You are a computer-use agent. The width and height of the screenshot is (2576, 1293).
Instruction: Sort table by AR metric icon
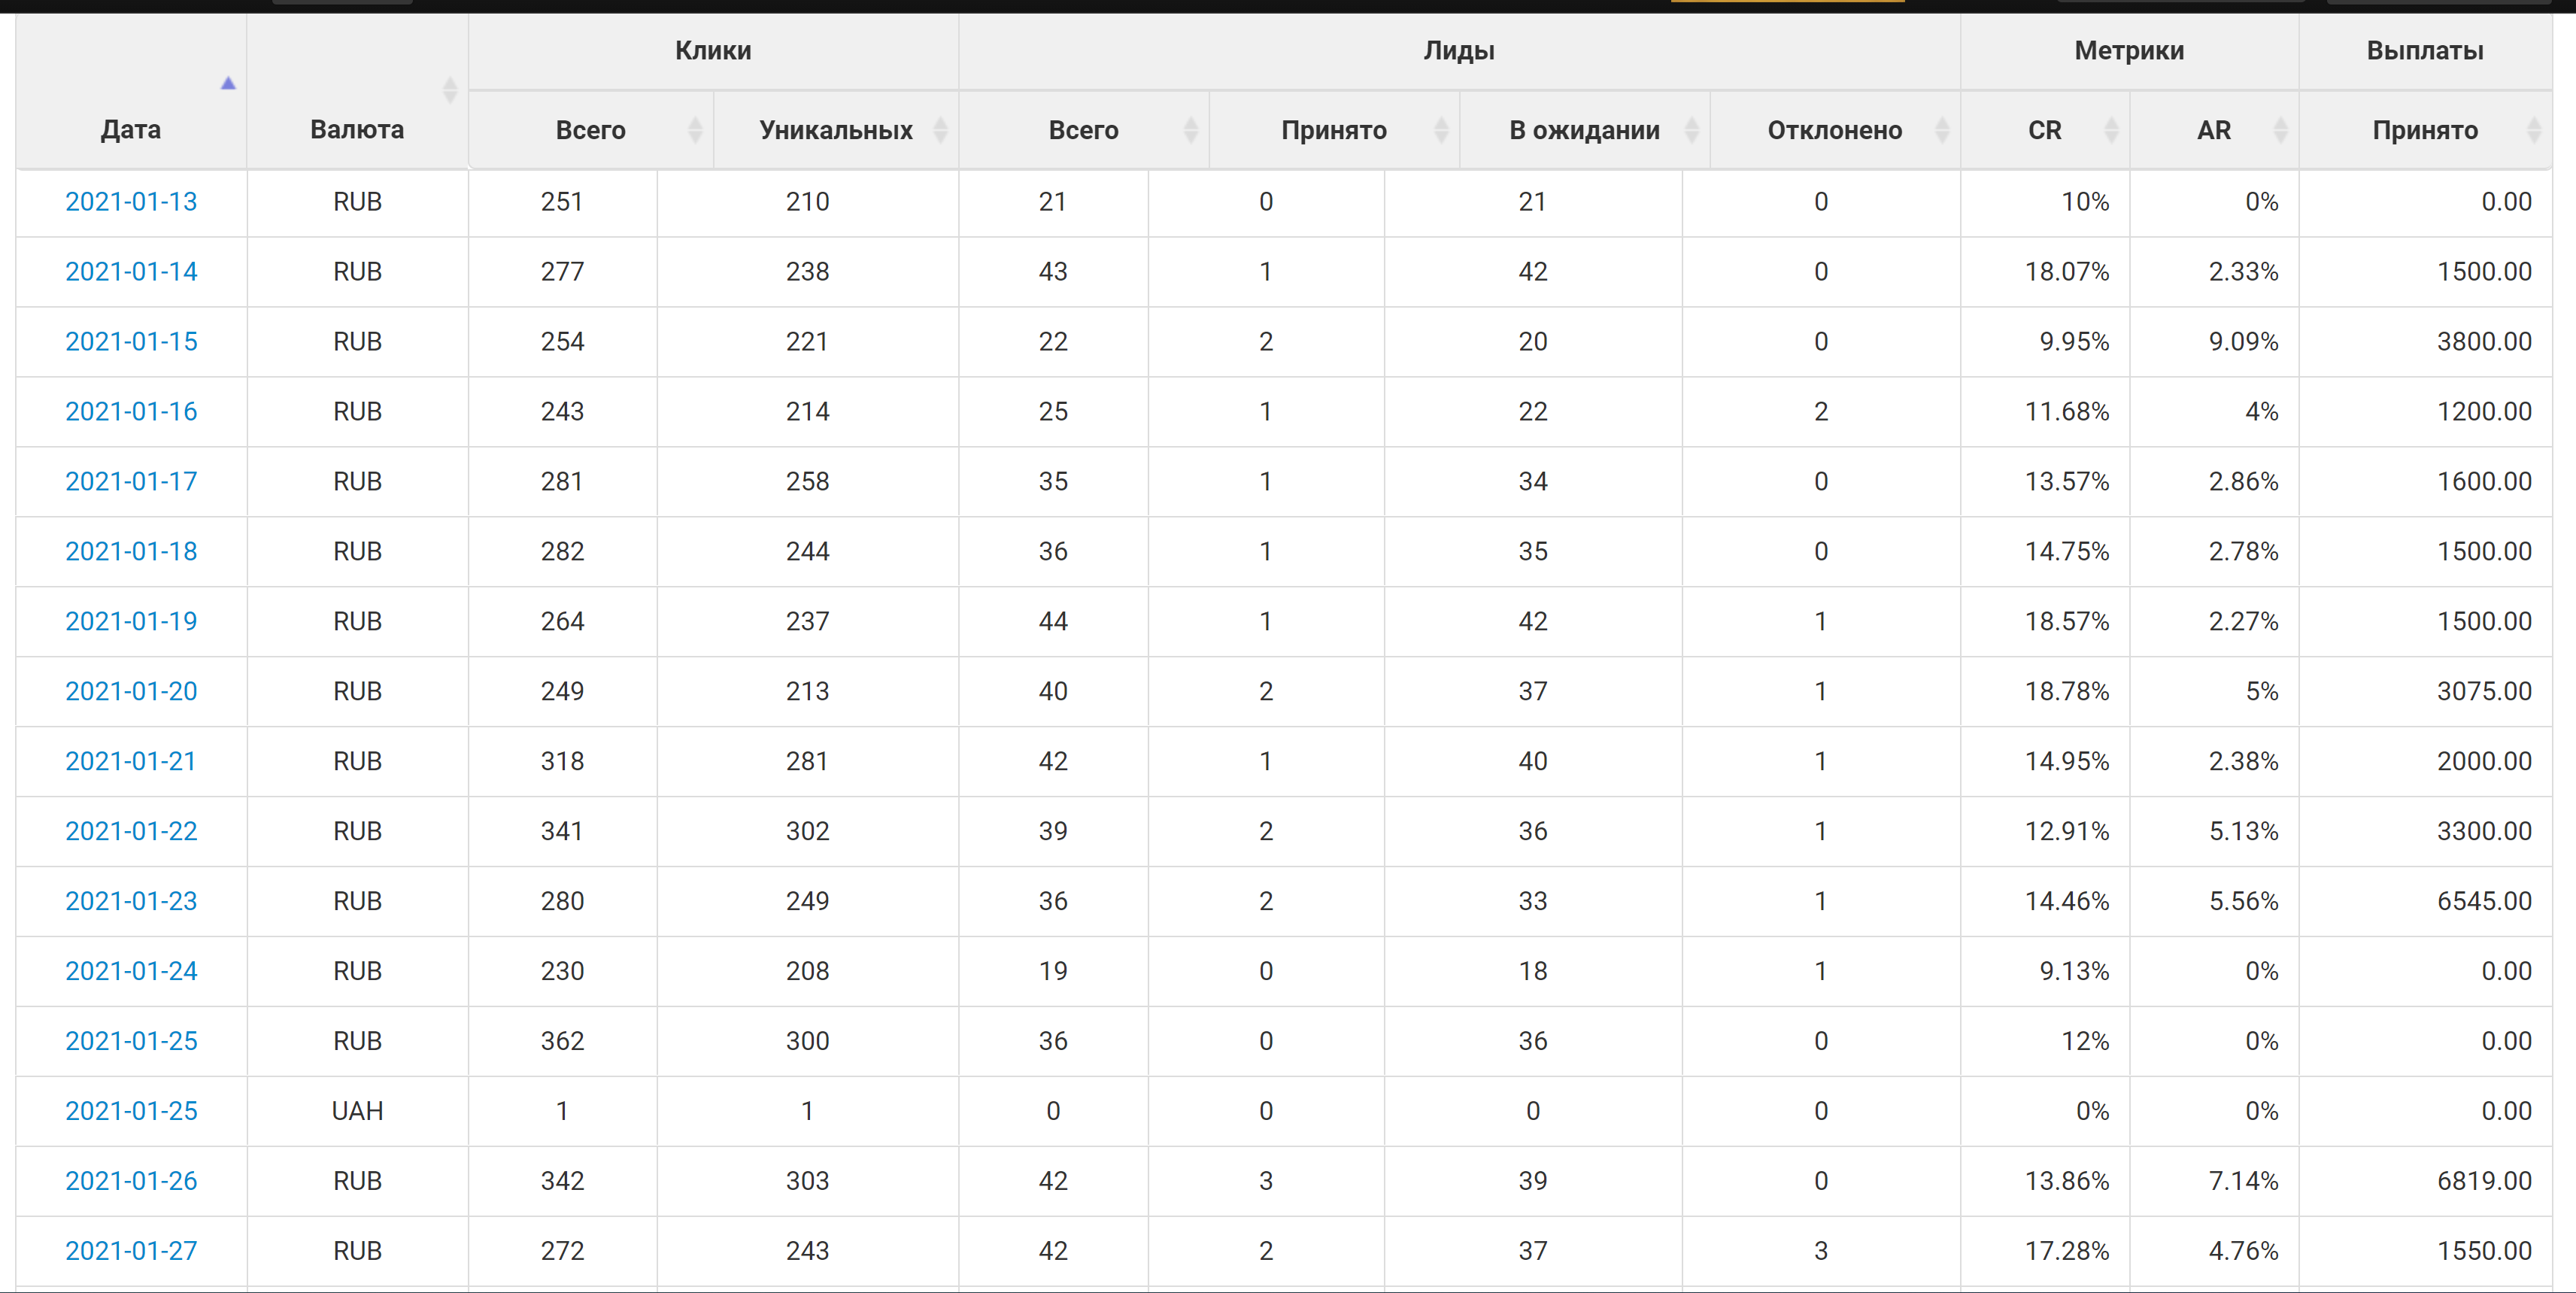2280,130
